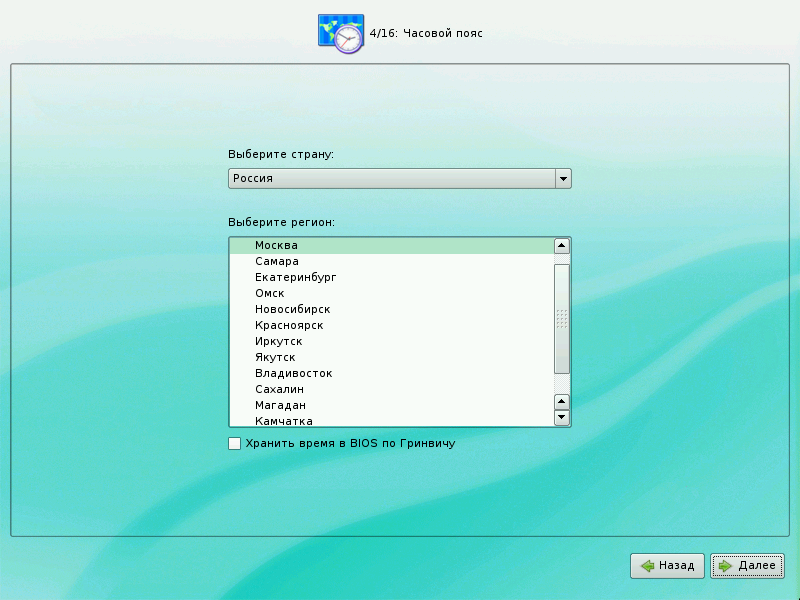
Task: Pick Камчатка at the list bottom
Action: tap(283, 421)
